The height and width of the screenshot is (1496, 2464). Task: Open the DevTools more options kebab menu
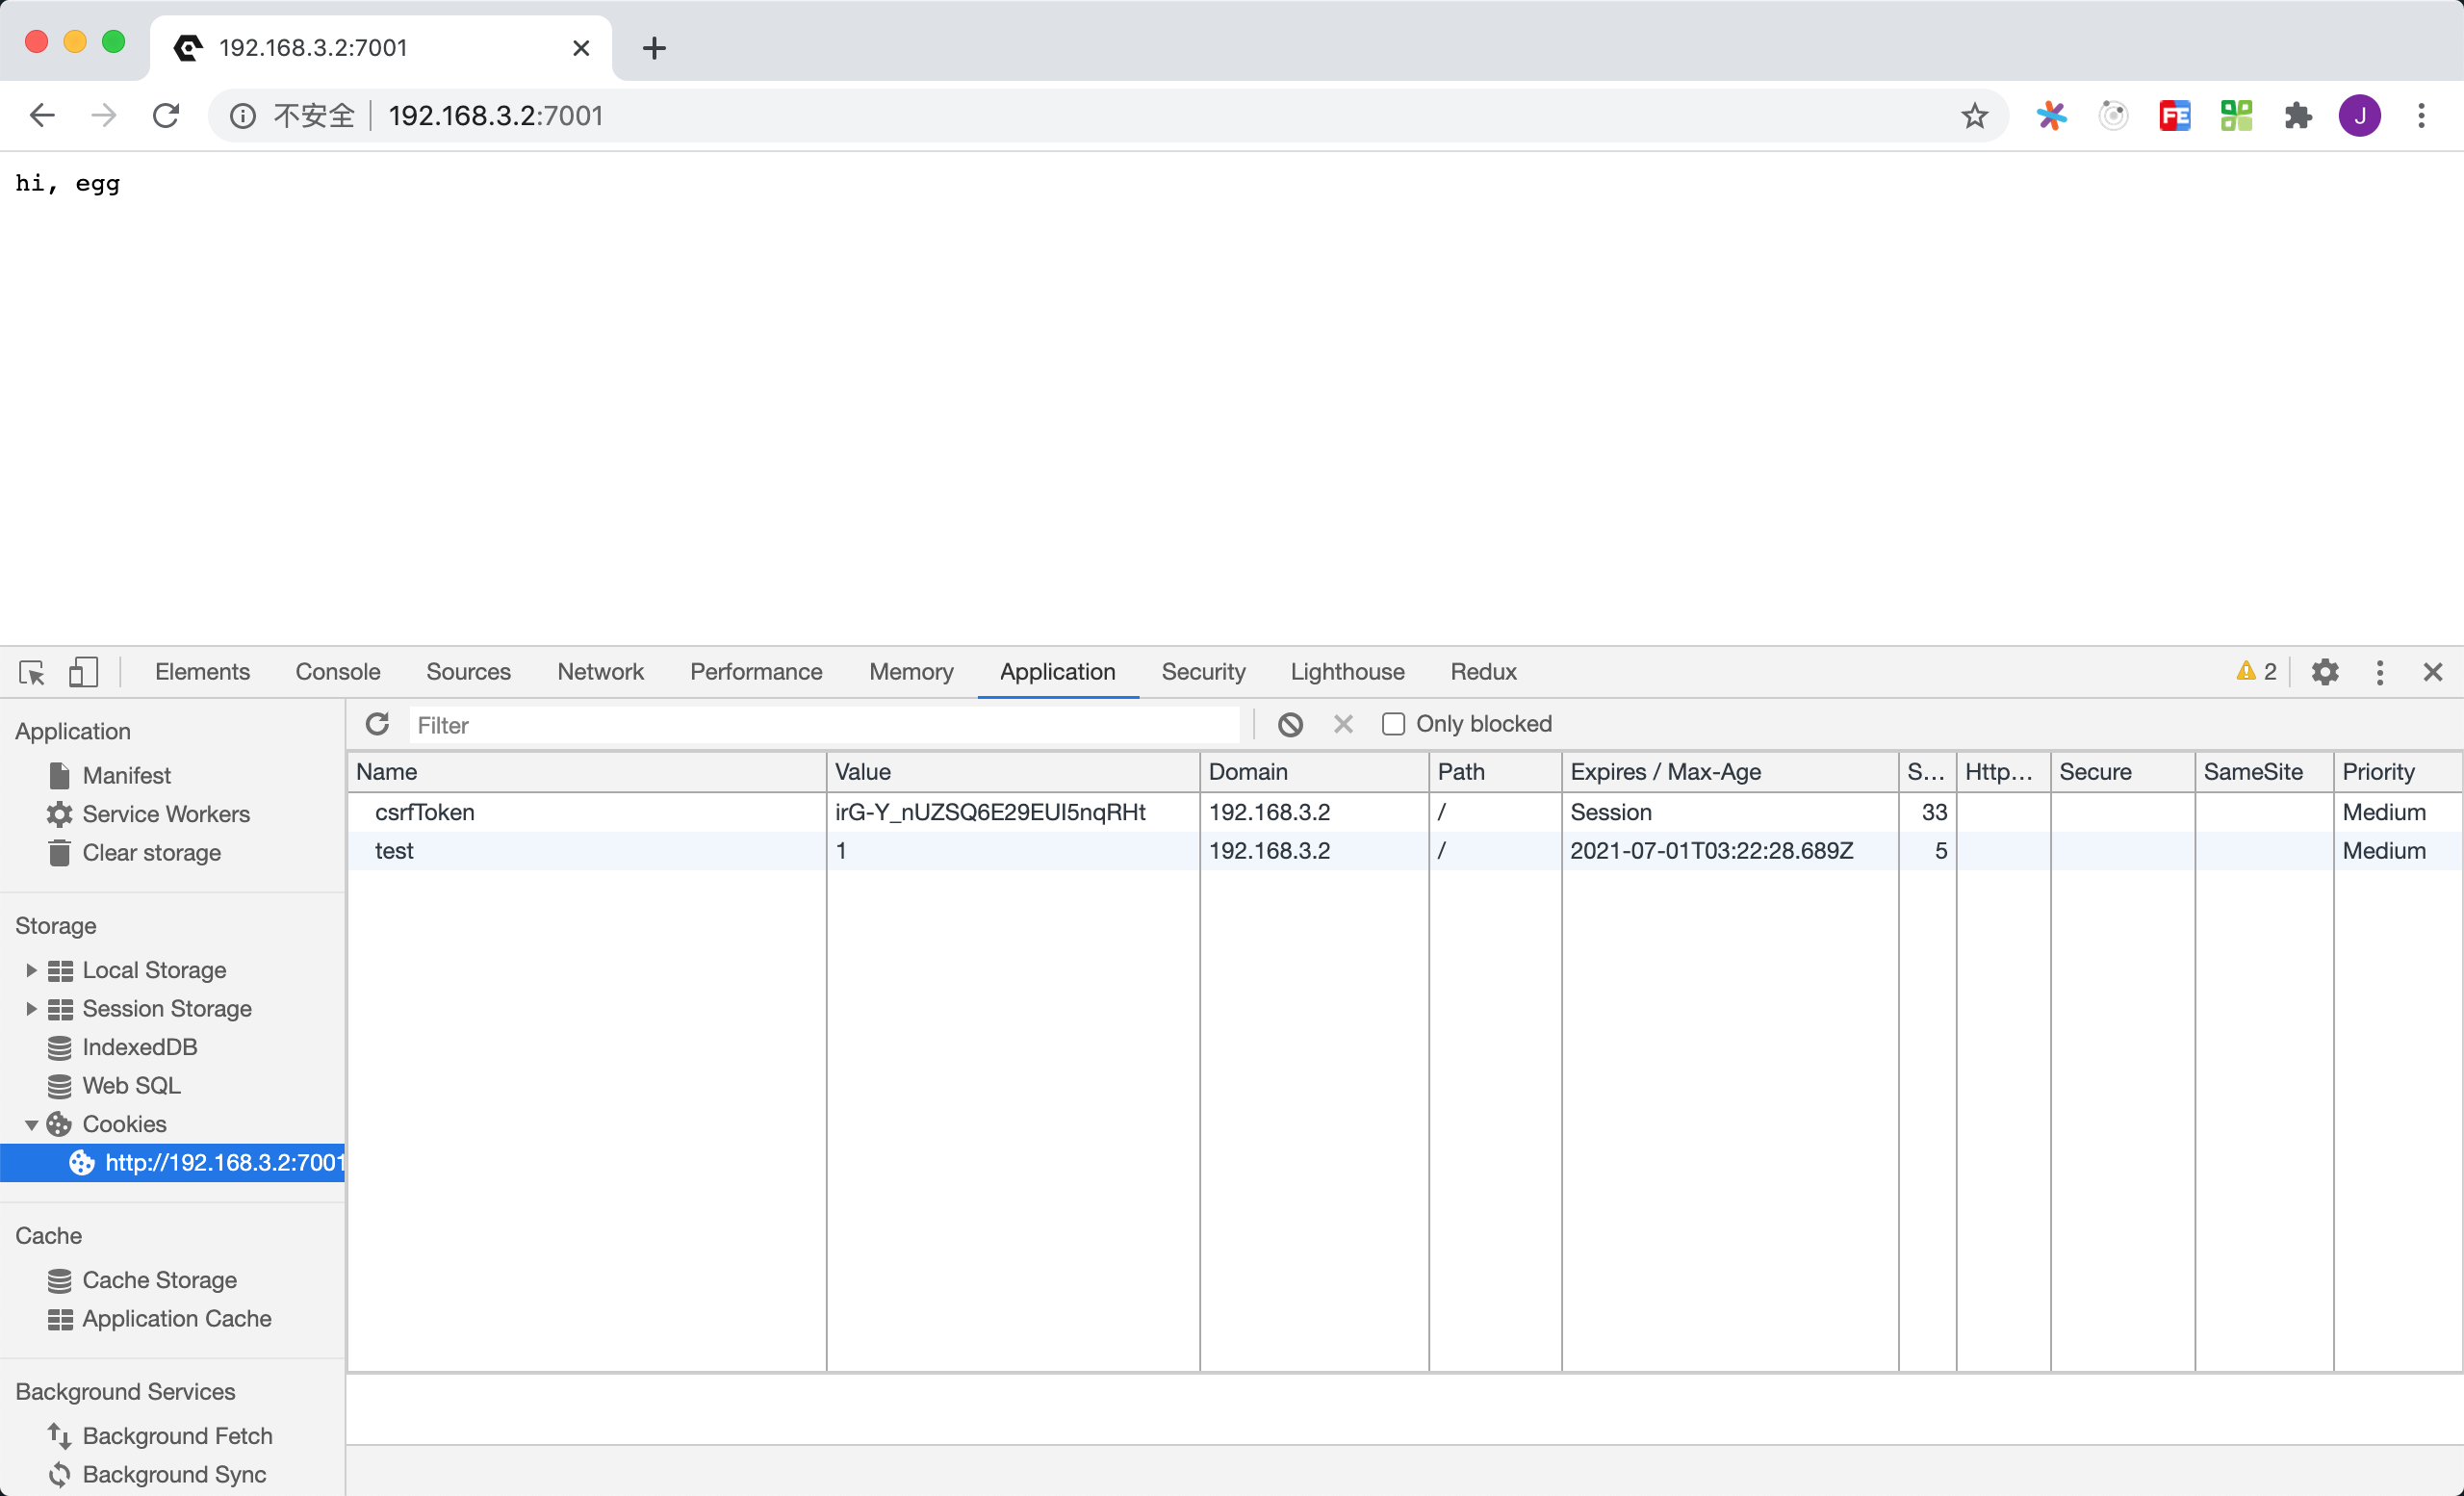2380,672
